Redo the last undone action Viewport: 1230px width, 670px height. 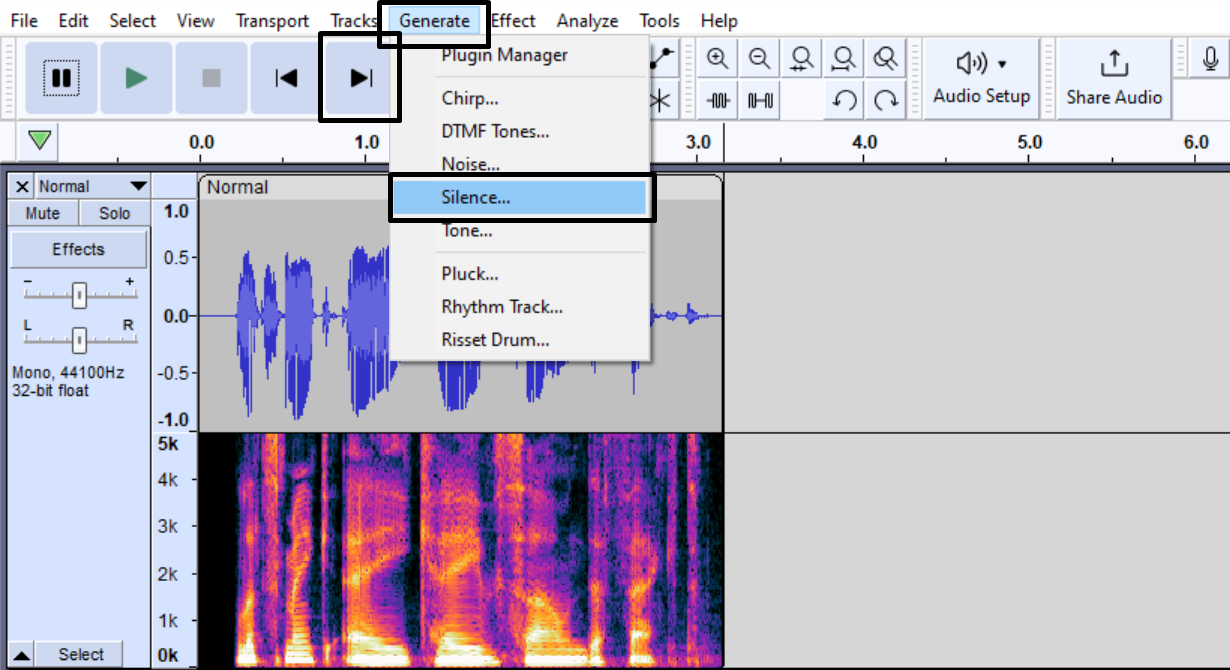coord(885,99)
